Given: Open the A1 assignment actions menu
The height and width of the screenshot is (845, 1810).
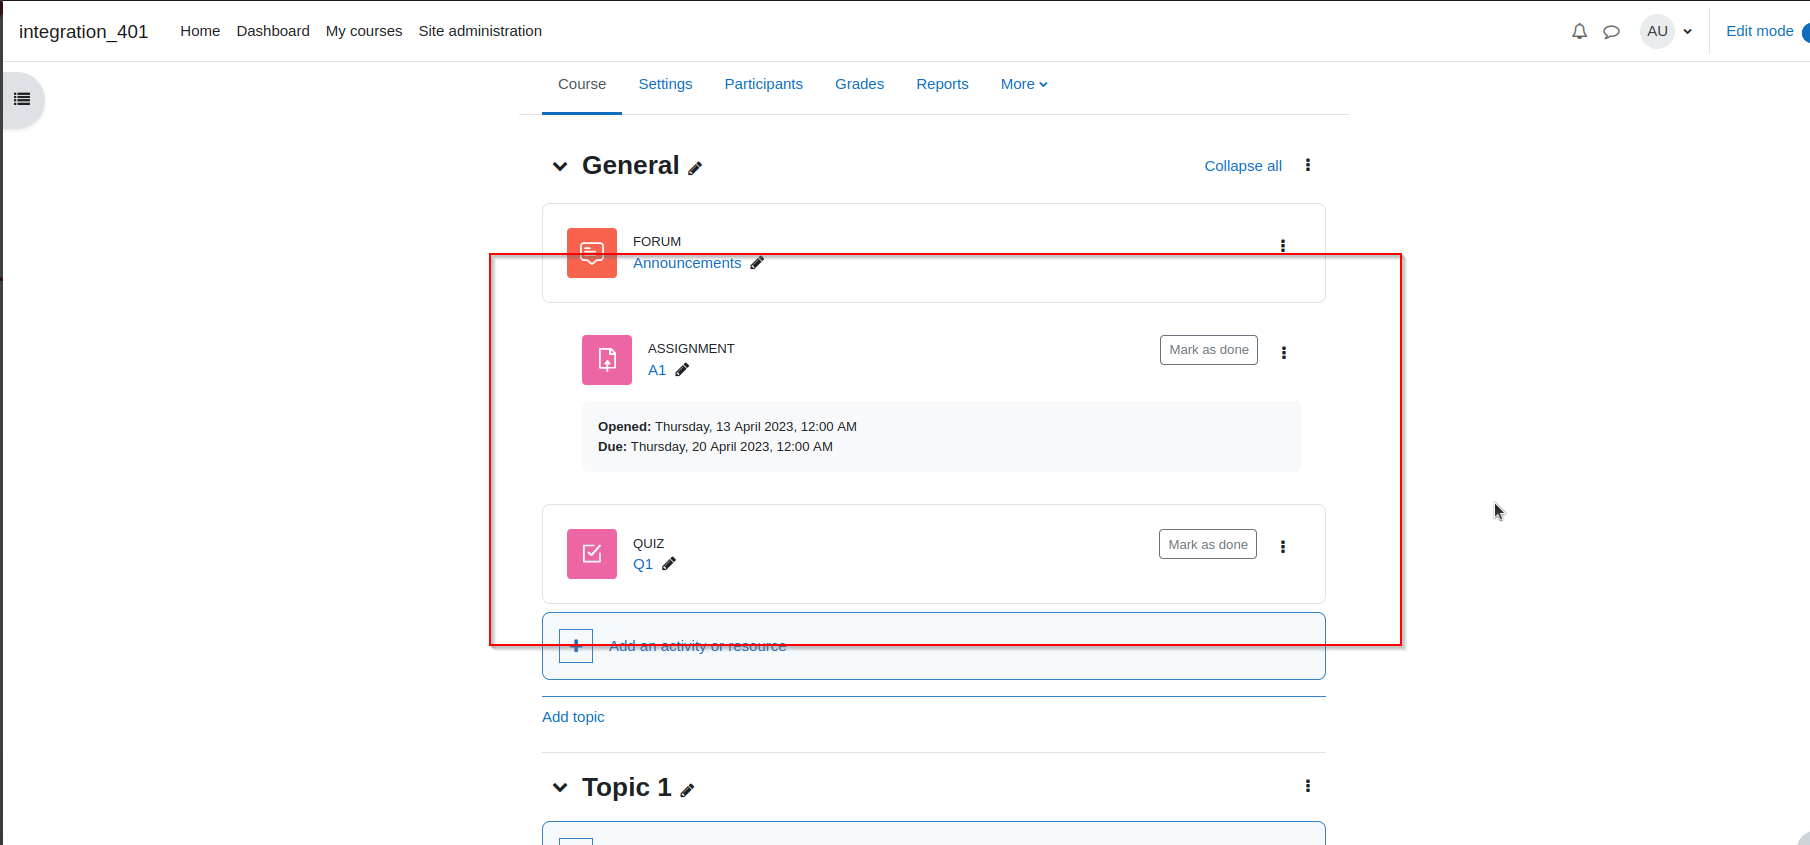Looking at the screenshot, I should 1284,353.
